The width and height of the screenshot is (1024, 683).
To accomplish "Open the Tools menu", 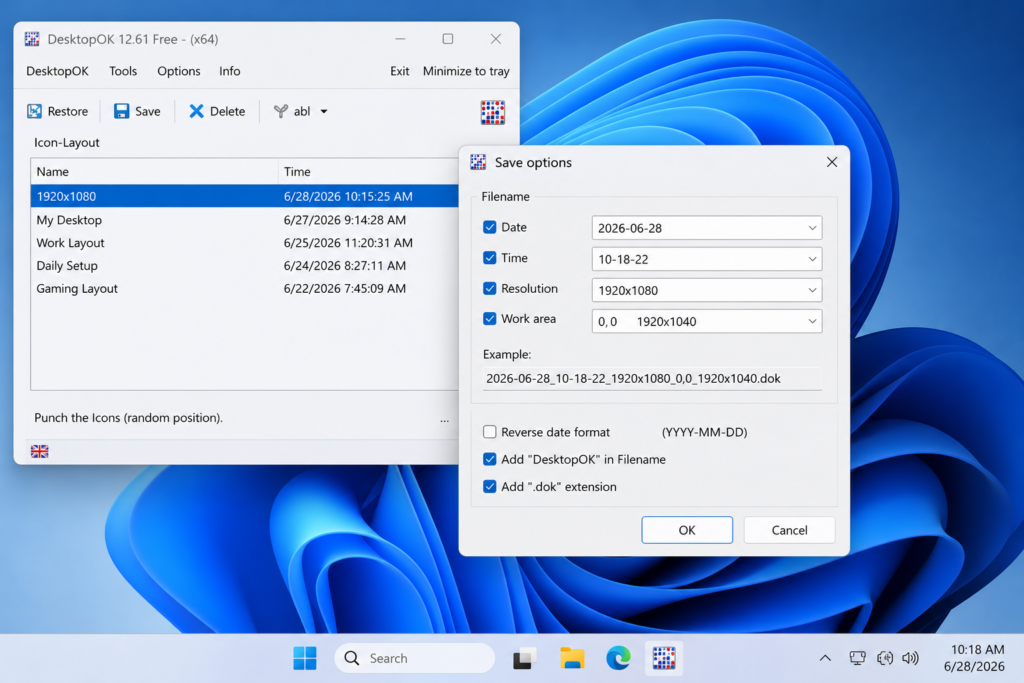I will 123,71.
